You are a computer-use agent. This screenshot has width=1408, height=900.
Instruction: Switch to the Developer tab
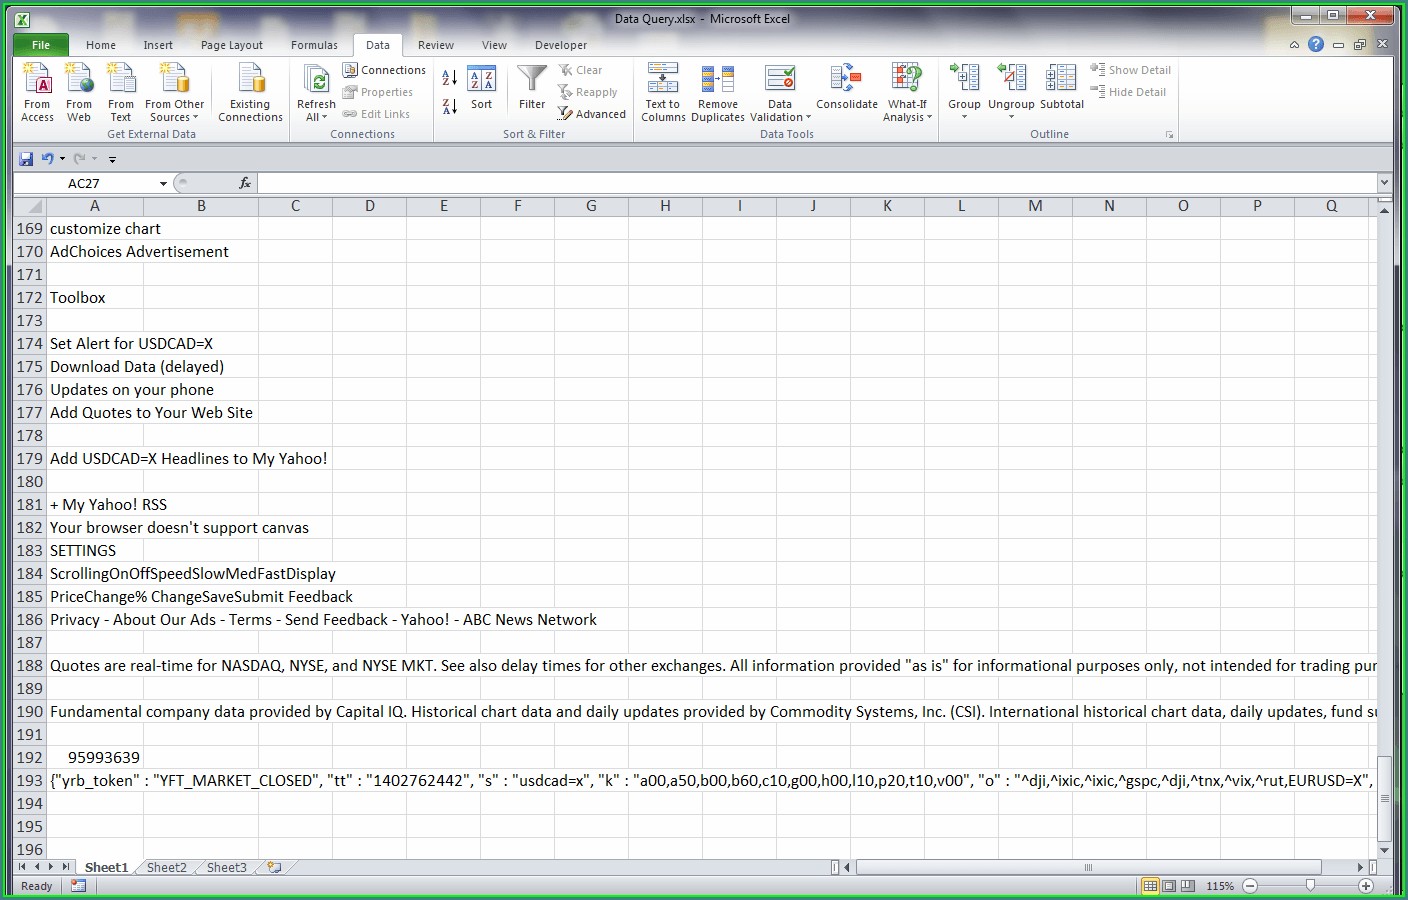(x=561, y=45)
